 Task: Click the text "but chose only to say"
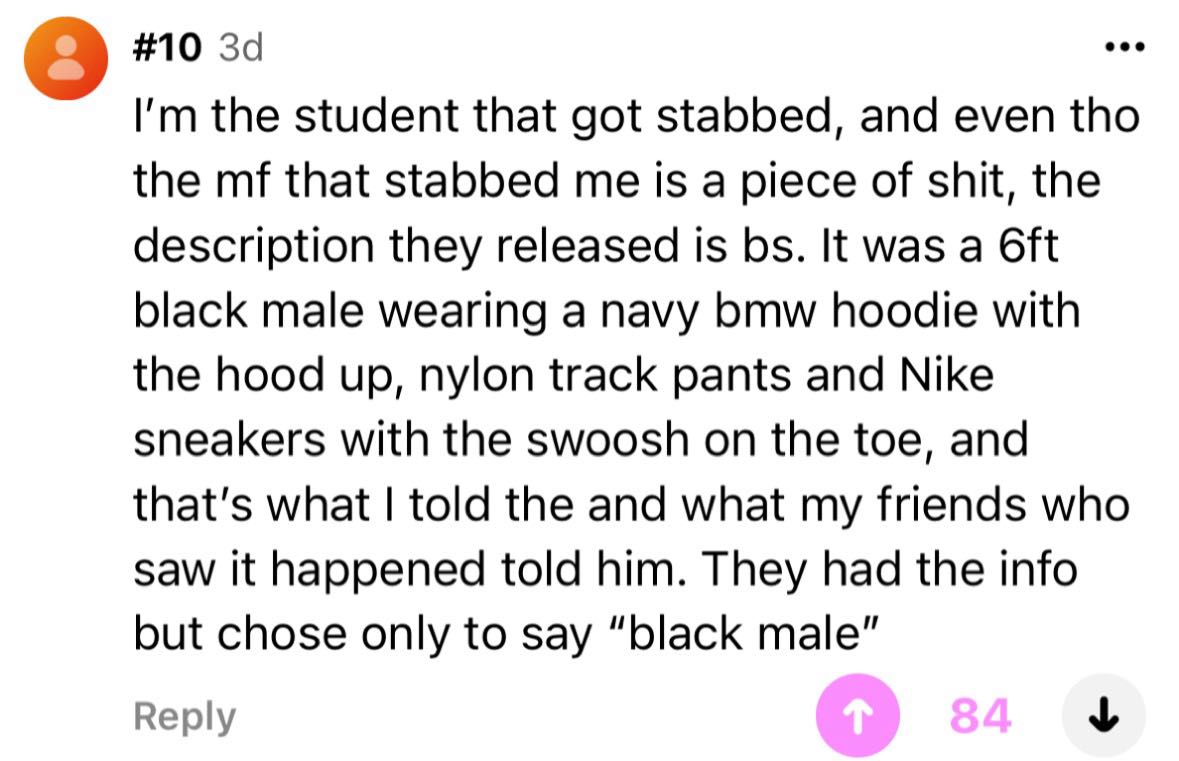click(x=360, y=634)
